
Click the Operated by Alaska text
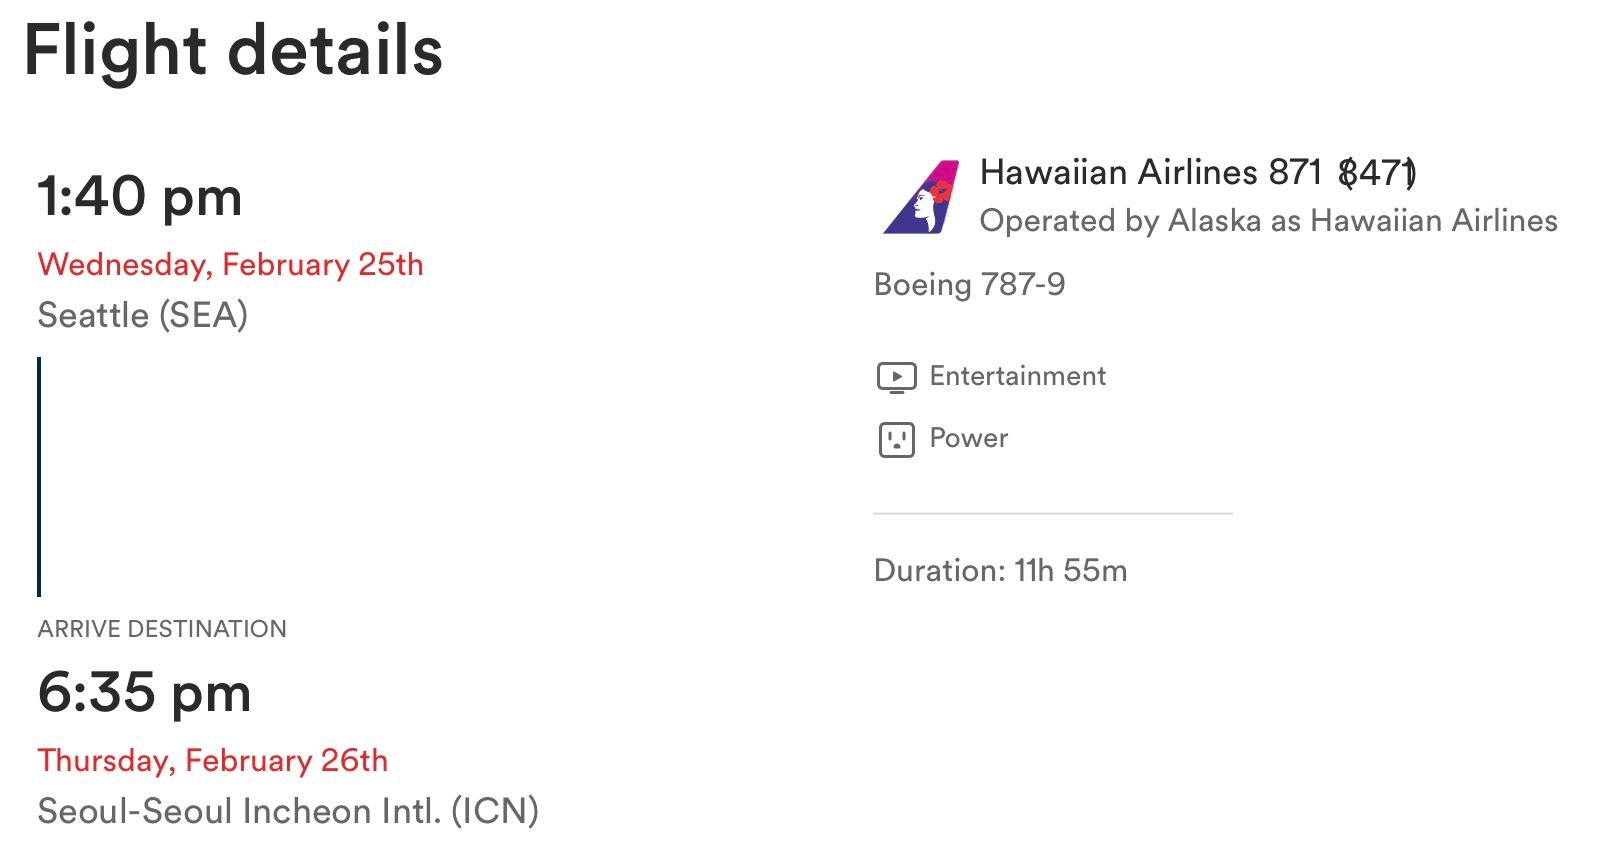(x=1268, y=221)
